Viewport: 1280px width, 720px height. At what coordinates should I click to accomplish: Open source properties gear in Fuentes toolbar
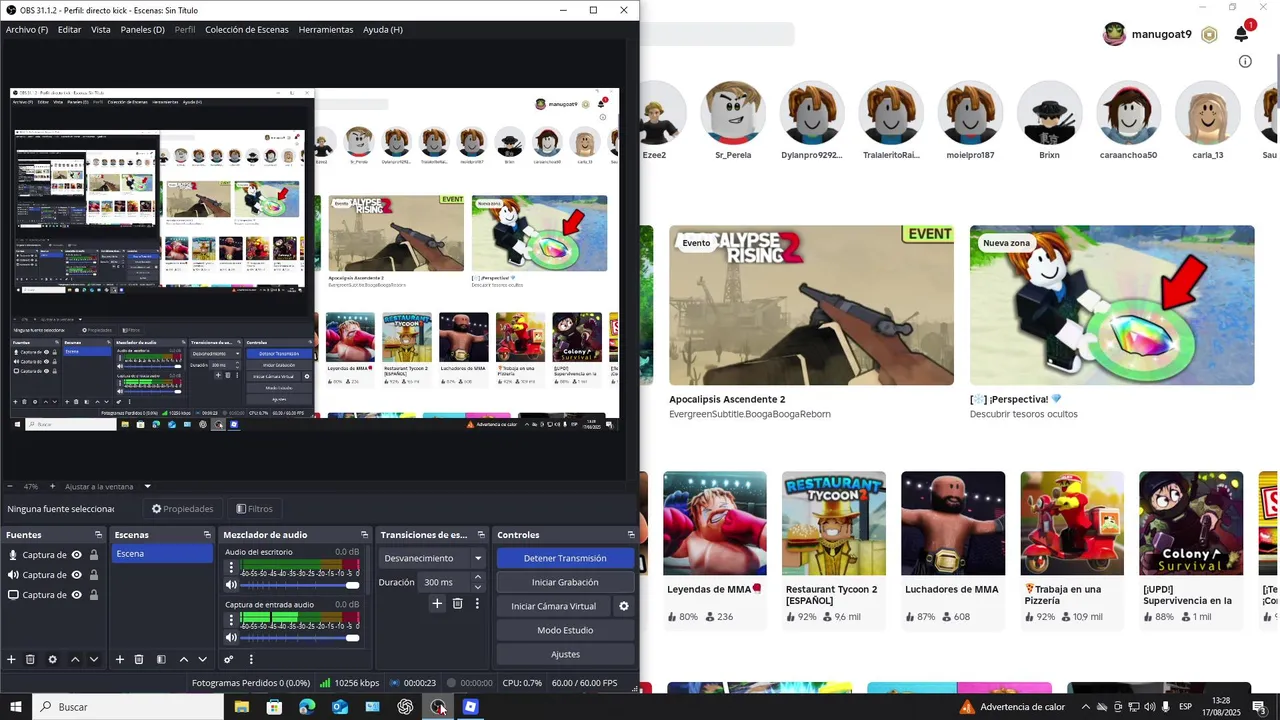click(52, 659)
